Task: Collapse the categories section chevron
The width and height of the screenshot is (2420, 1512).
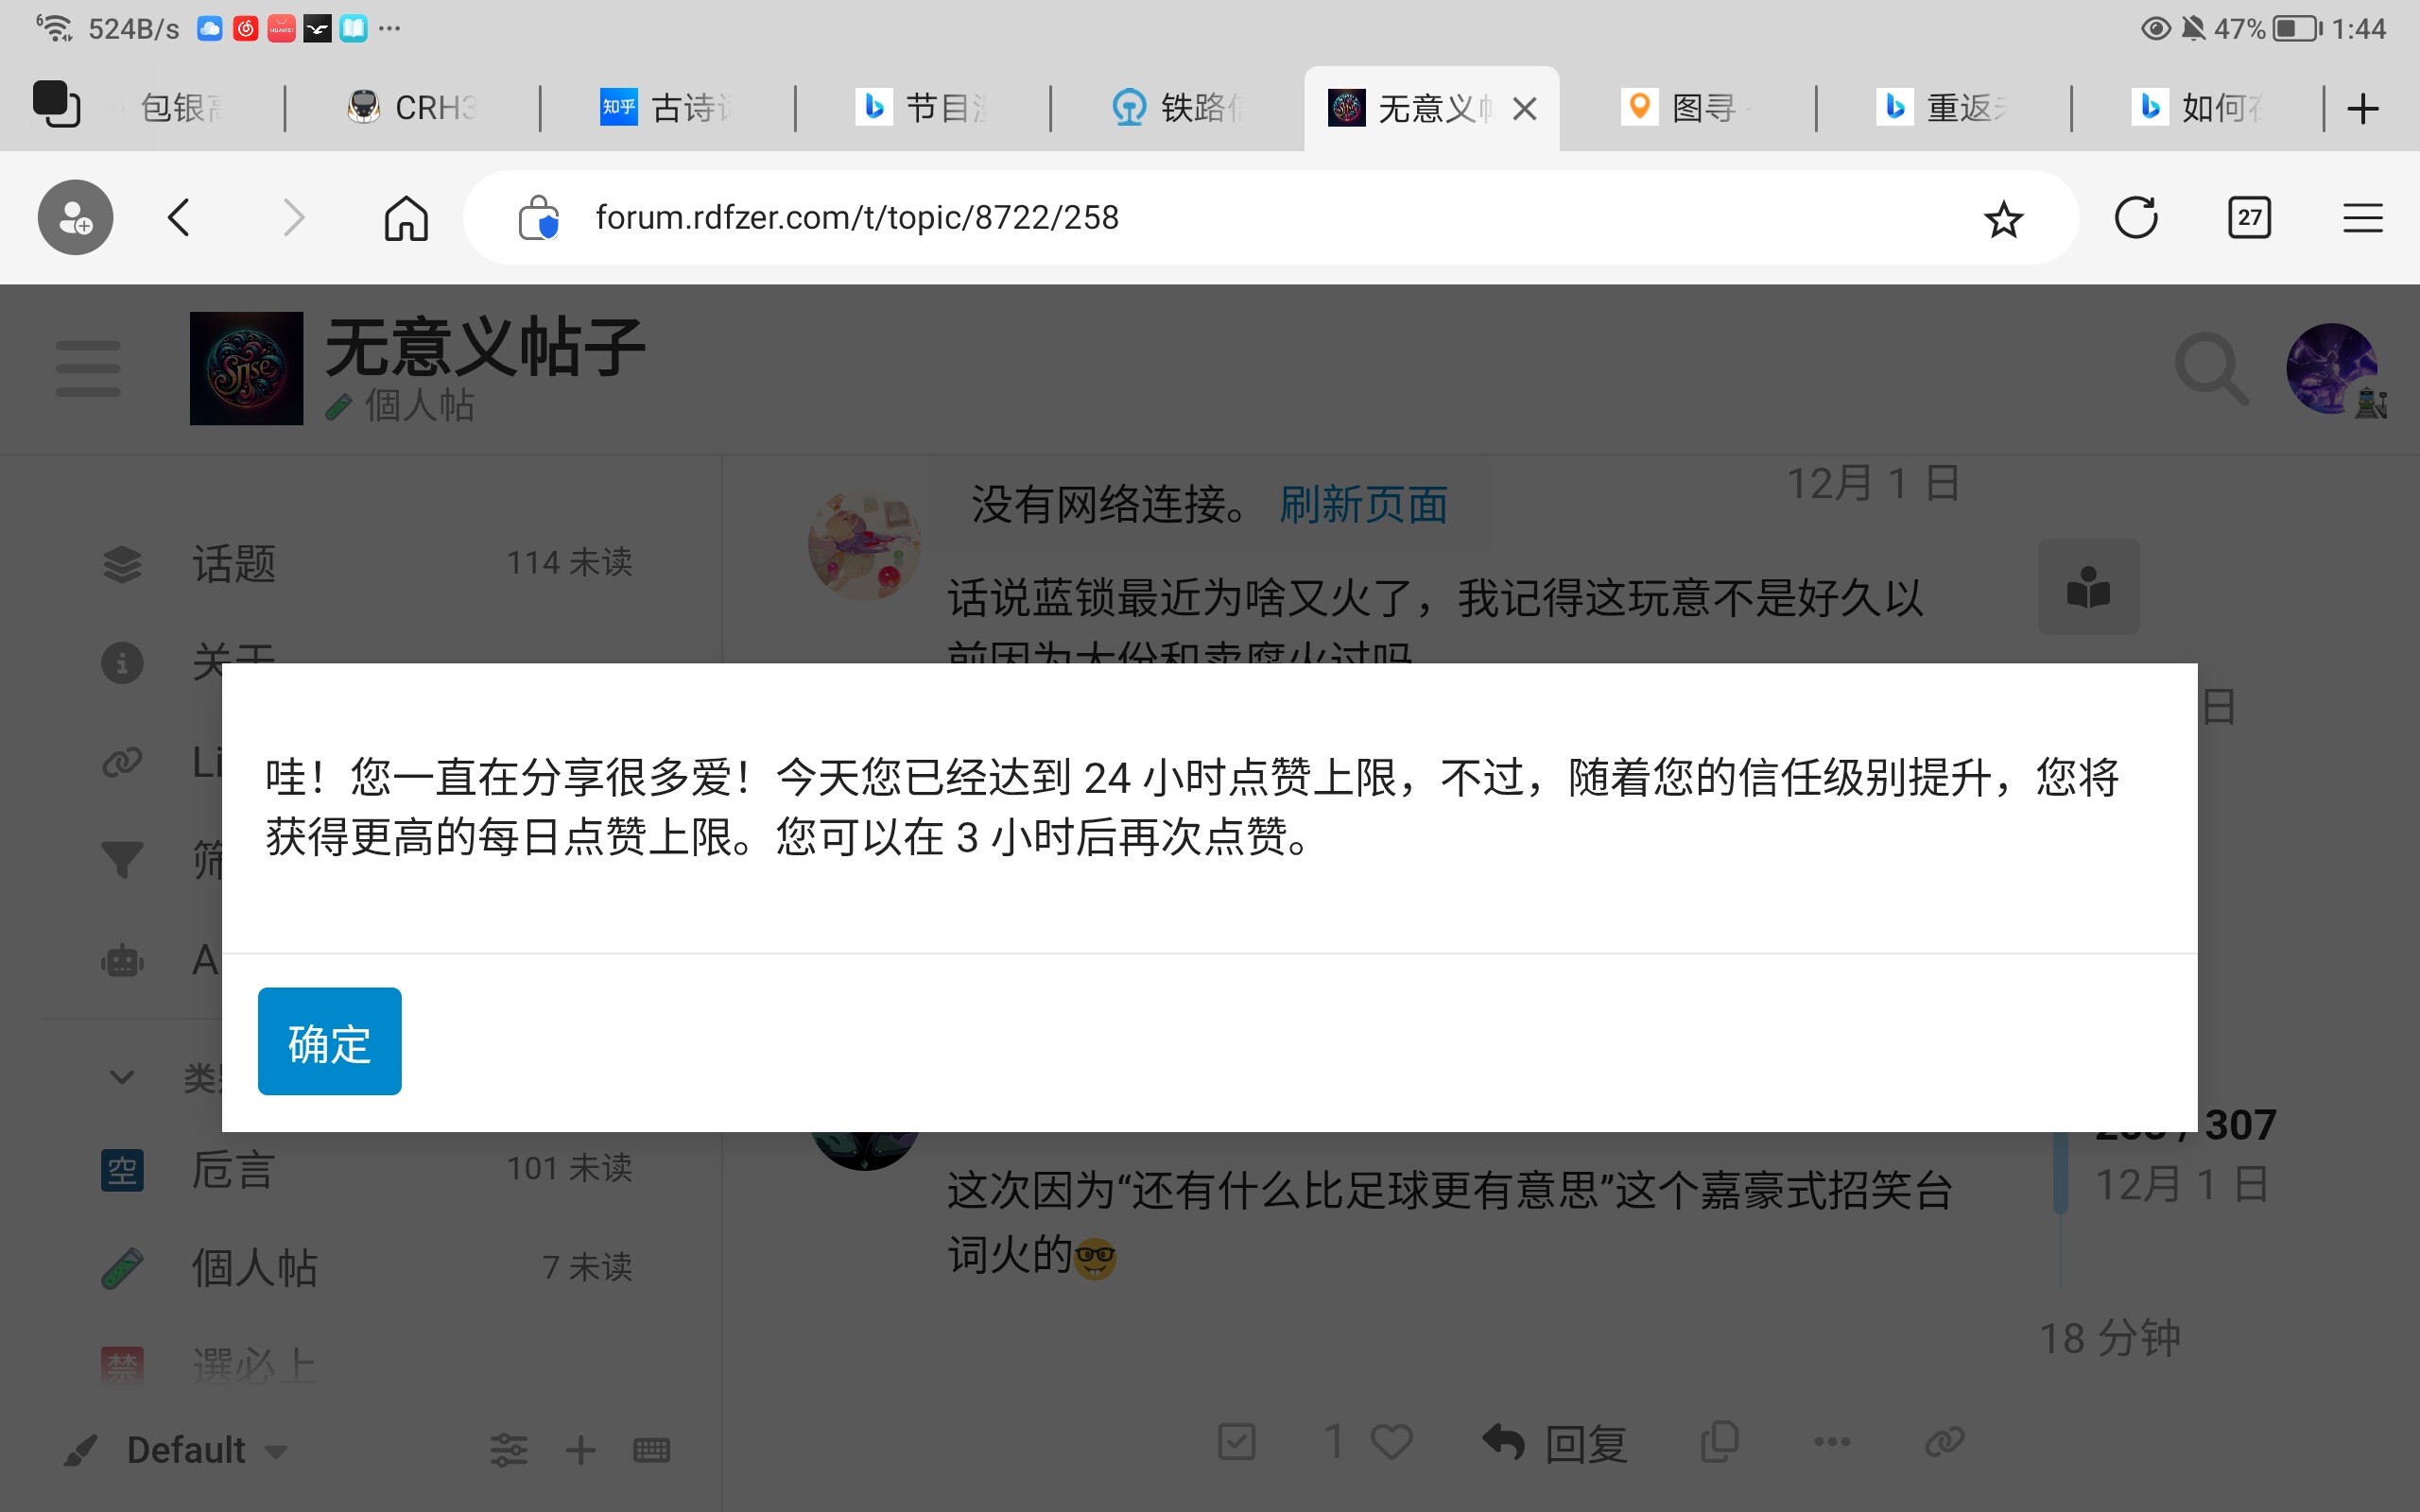Action: click(122, 1077)
